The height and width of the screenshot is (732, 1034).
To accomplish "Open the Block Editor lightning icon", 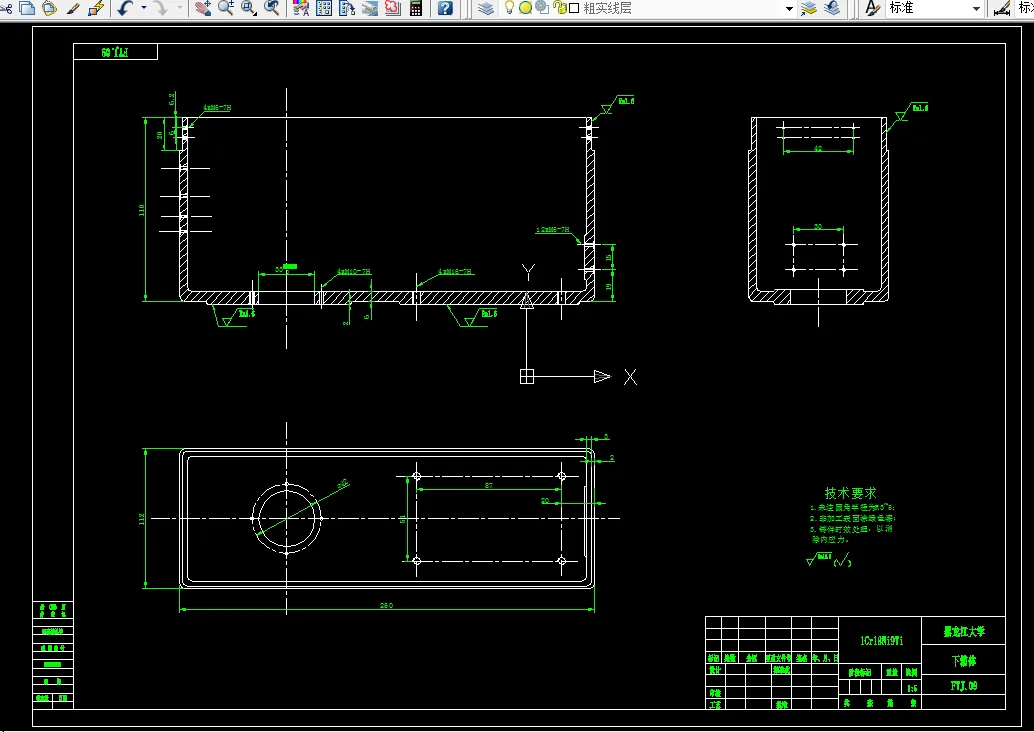I will (96, 8).
